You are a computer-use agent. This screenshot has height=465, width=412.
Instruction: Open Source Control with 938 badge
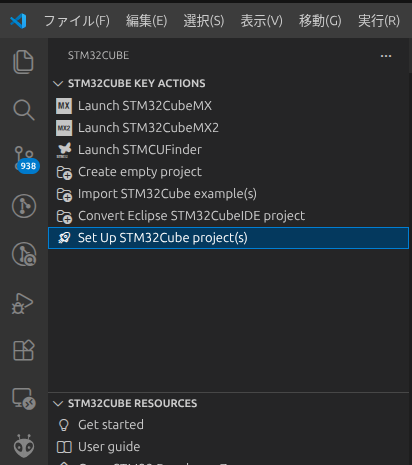(26, 160)
